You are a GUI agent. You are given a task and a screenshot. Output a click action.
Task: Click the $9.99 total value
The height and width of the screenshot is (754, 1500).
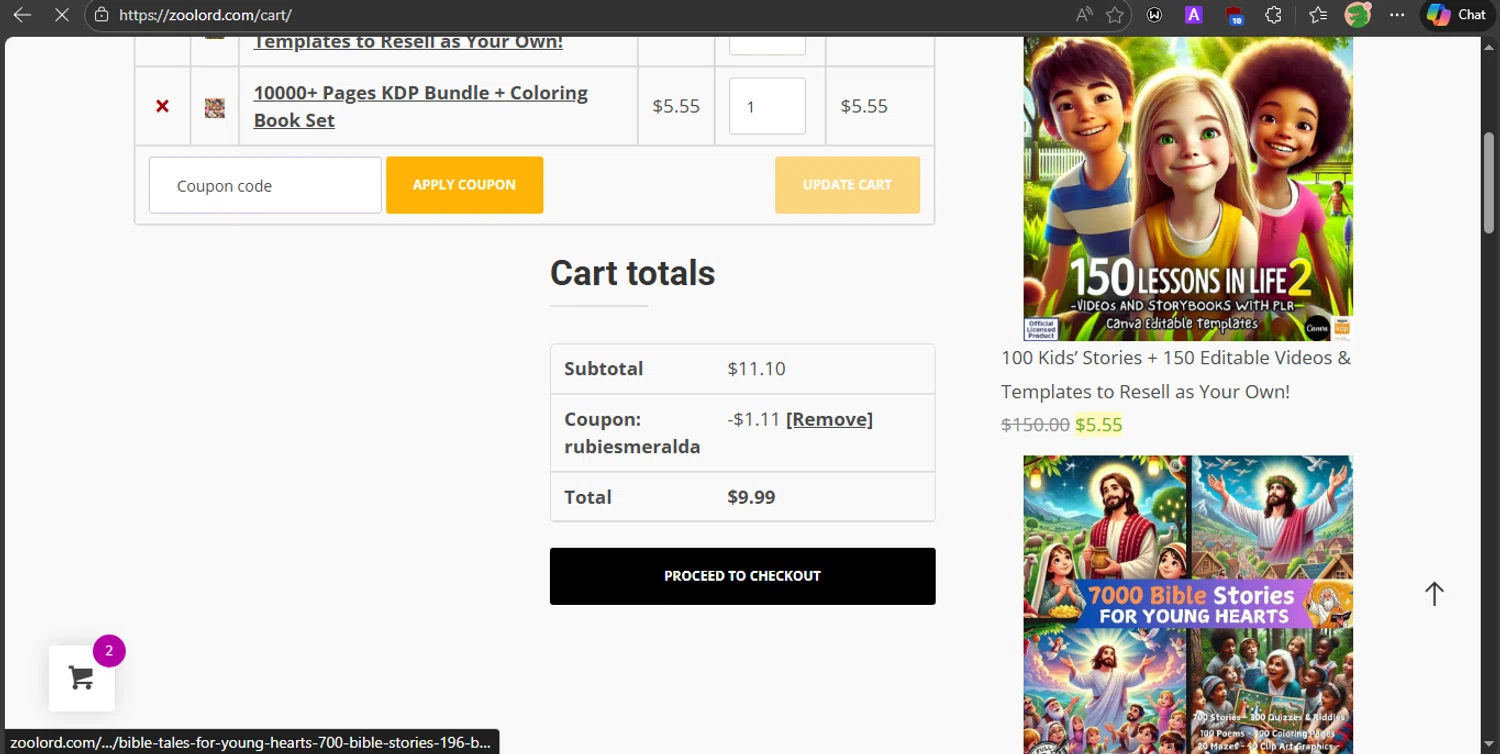point(751,497)
